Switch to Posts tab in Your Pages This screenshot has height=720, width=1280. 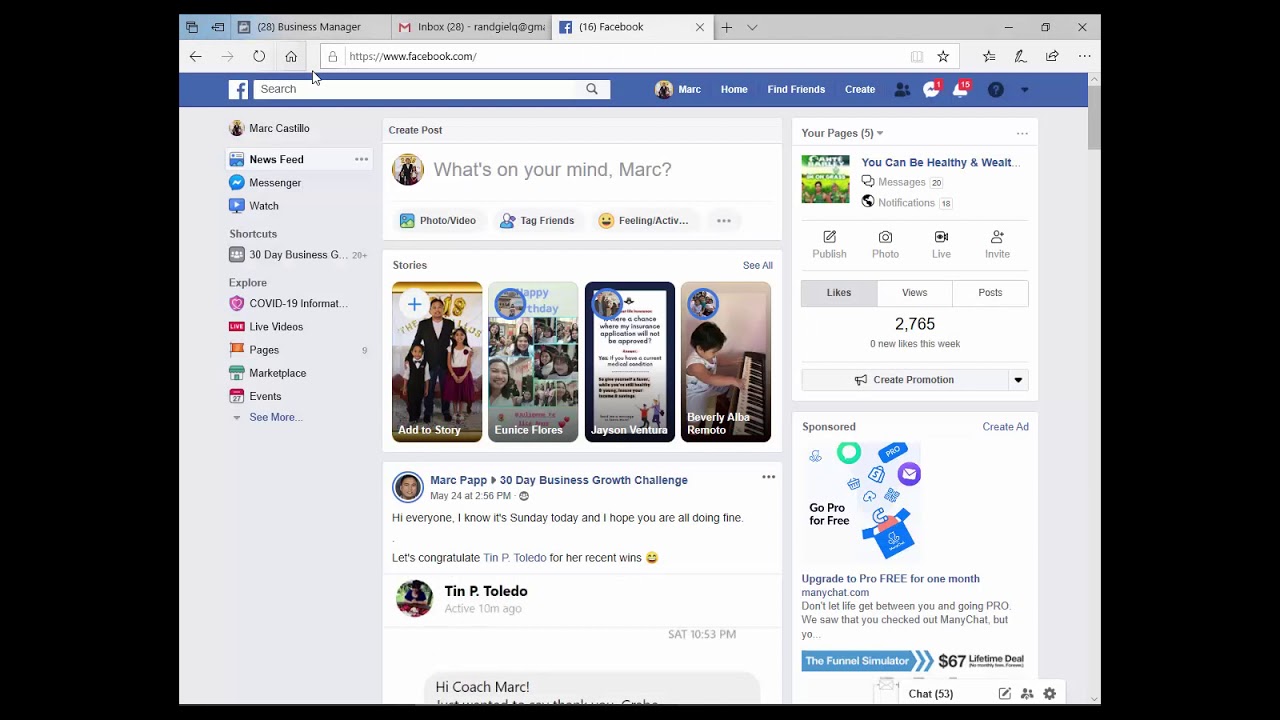[990, 293]
